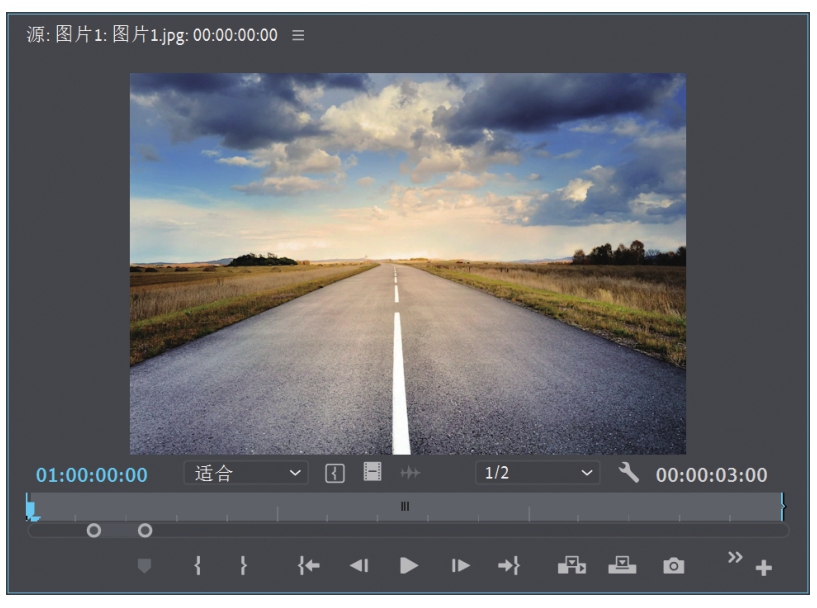Open the 适合 zoom level dropdown
Image resolution: width=817 pixels, height=608 pixels.
(x=246, y=473)
